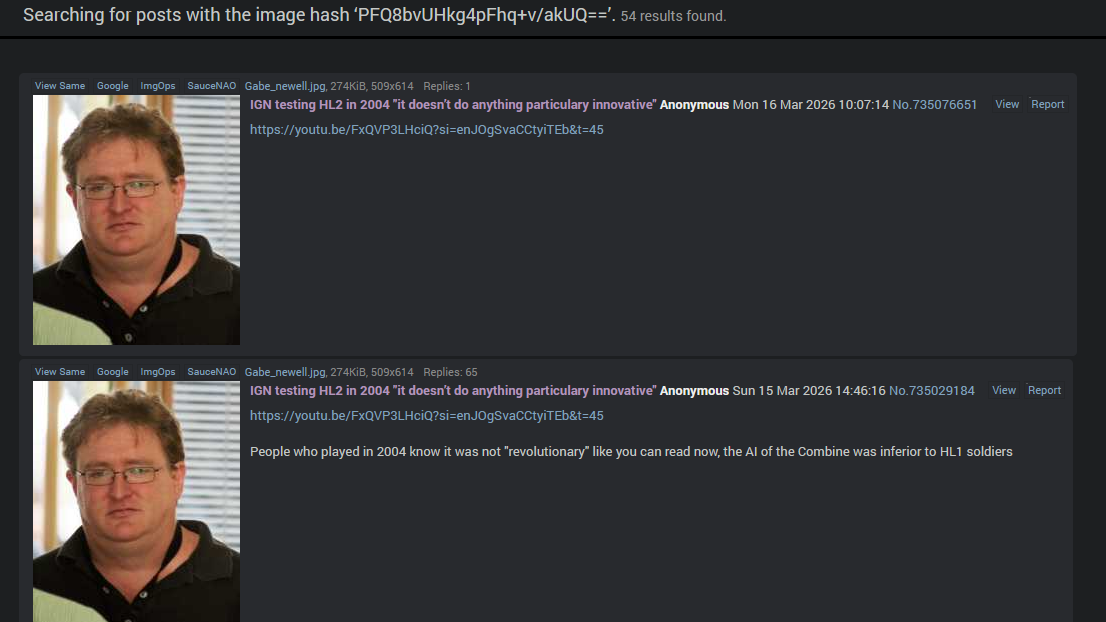Click timestamp 'Mon 16 Mar 2026 10:07:14'
Screen dimensions: 1106x622
(x=810, y=104)
